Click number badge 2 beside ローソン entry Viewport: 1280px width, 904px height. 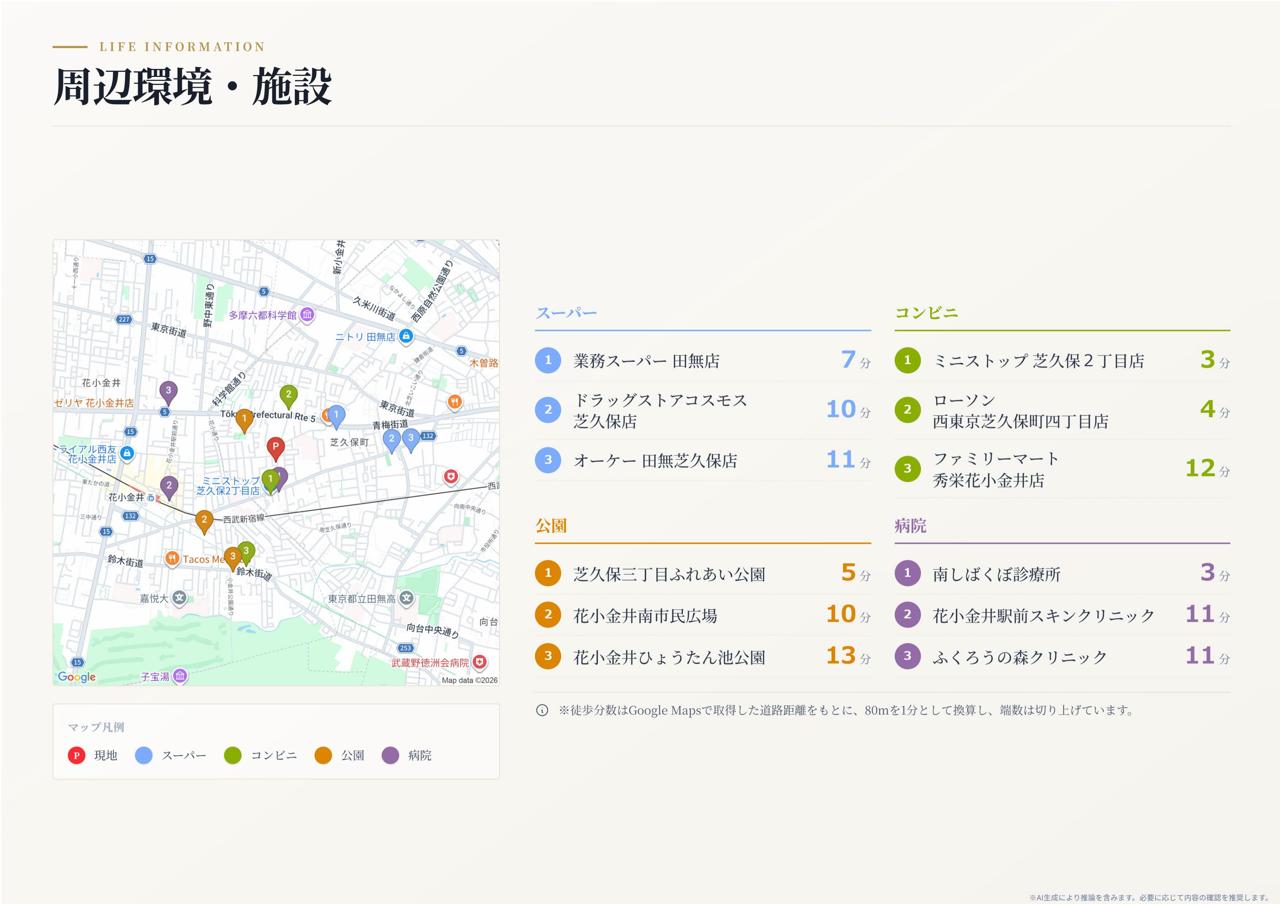point(907,410)
